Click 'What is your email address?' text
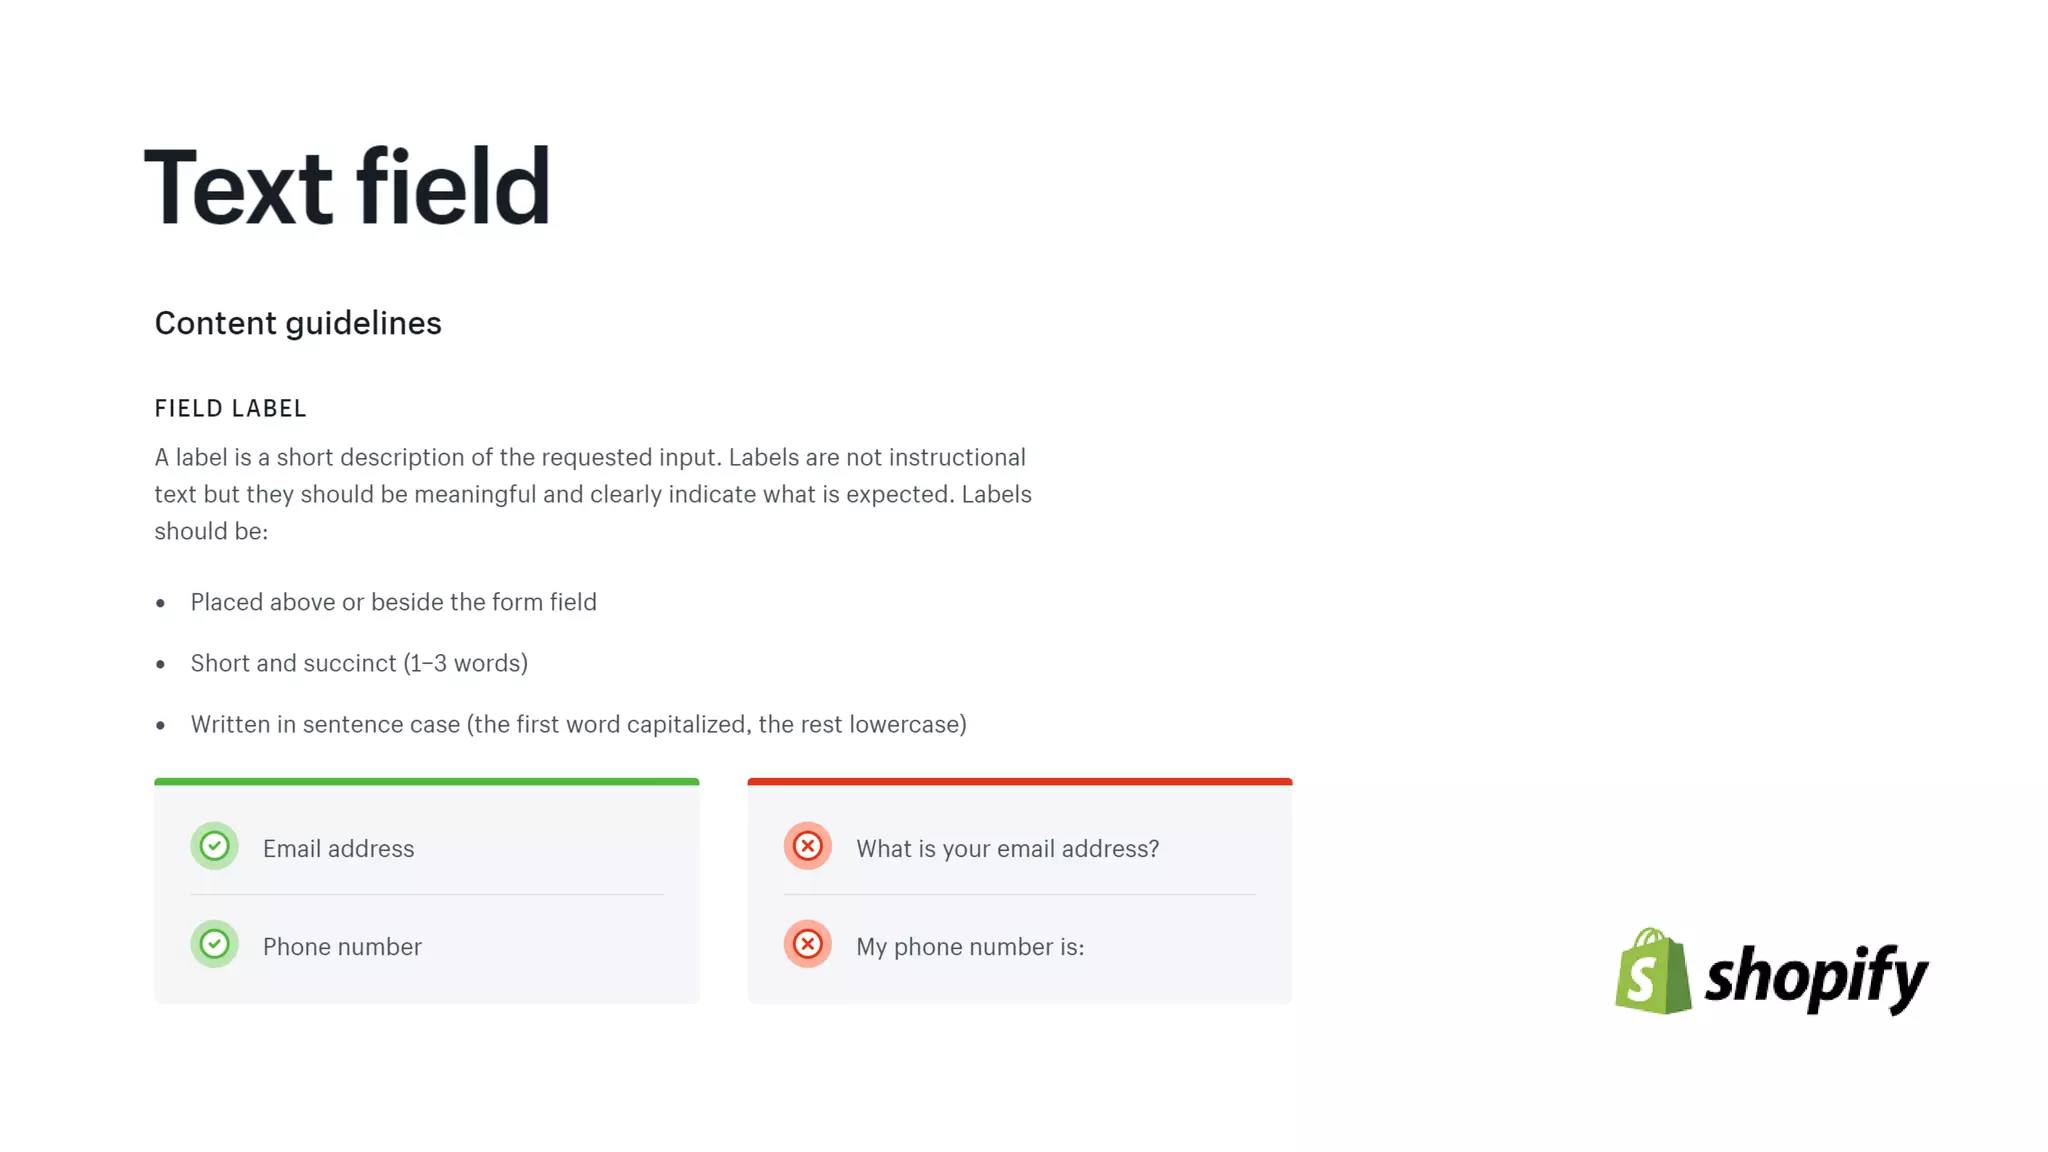Image resolution: width=2048 pixels, height=1152 pixels. [x=1007, y=849]
